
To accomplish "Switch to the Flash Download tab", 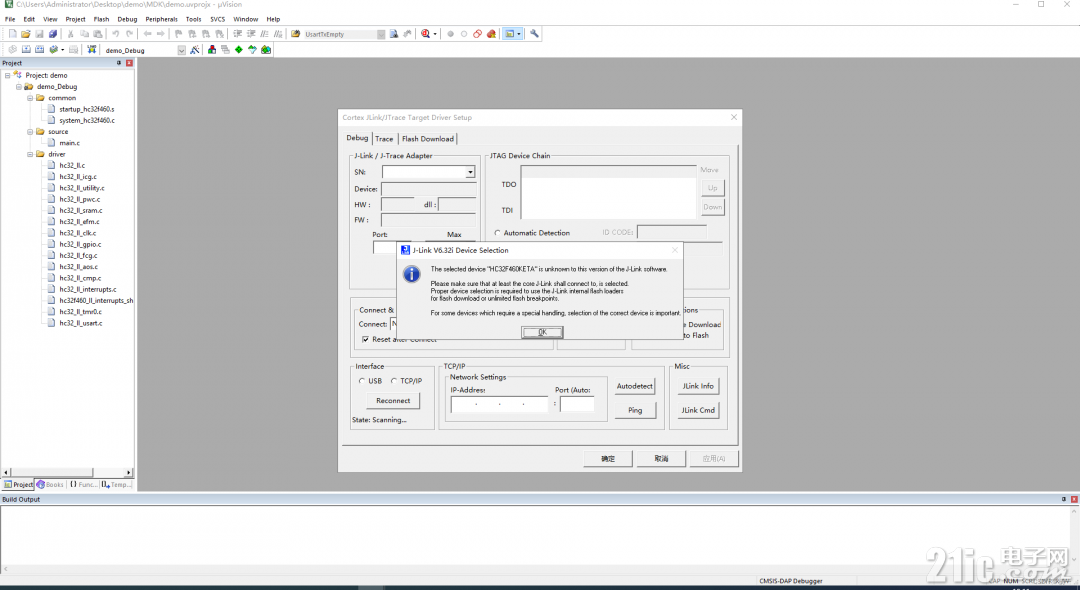I will pos(428,139).
